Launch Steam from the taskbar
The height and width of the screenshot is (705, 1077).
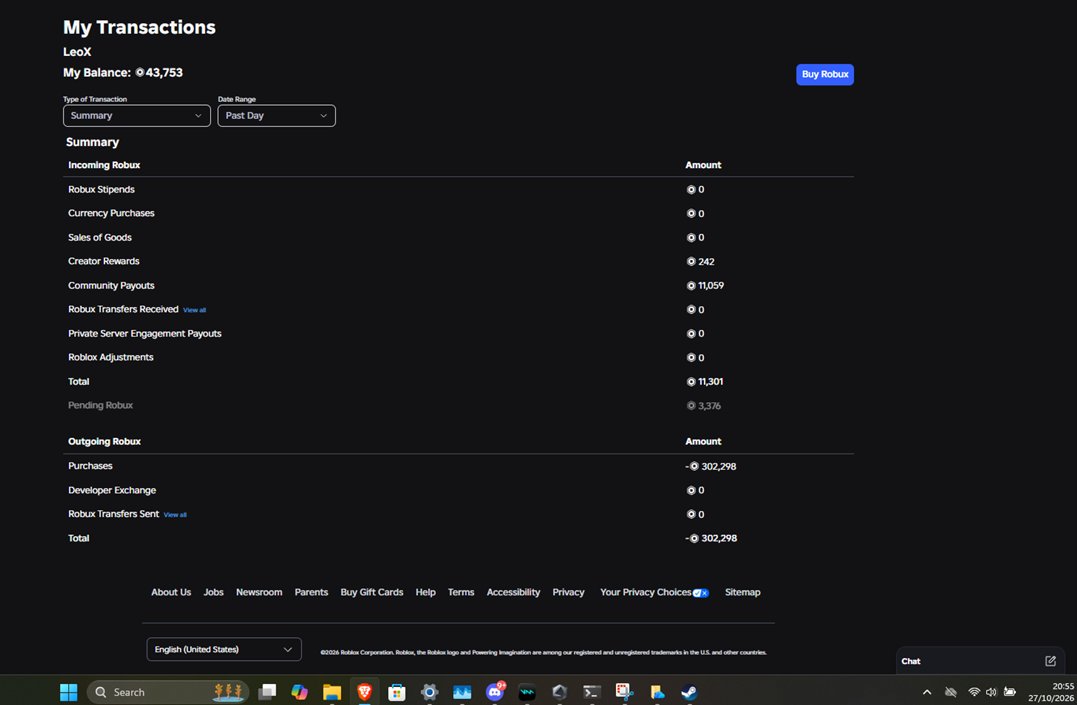[689, 692]
